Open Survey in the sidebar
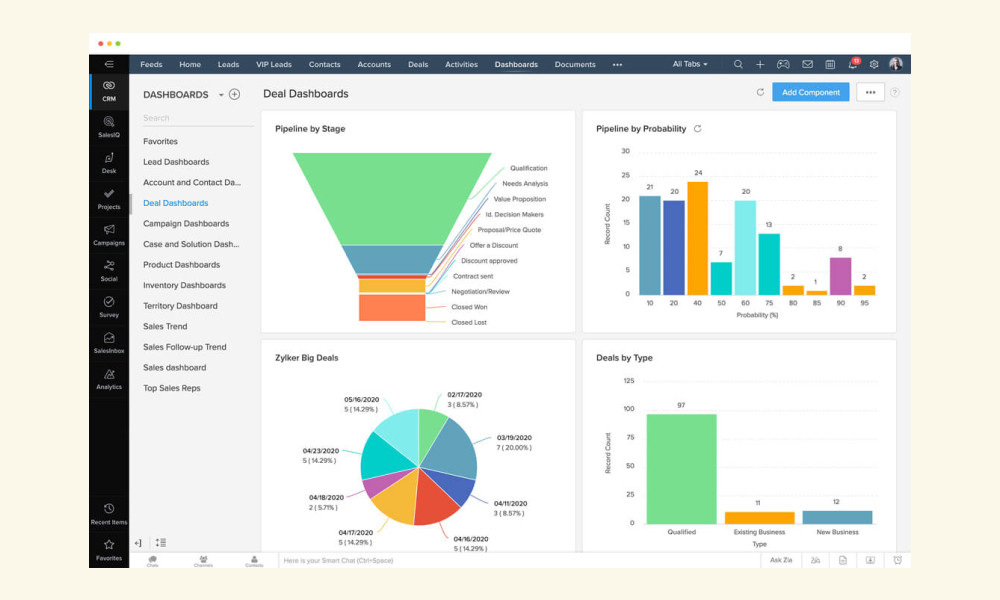 point(109,307)
